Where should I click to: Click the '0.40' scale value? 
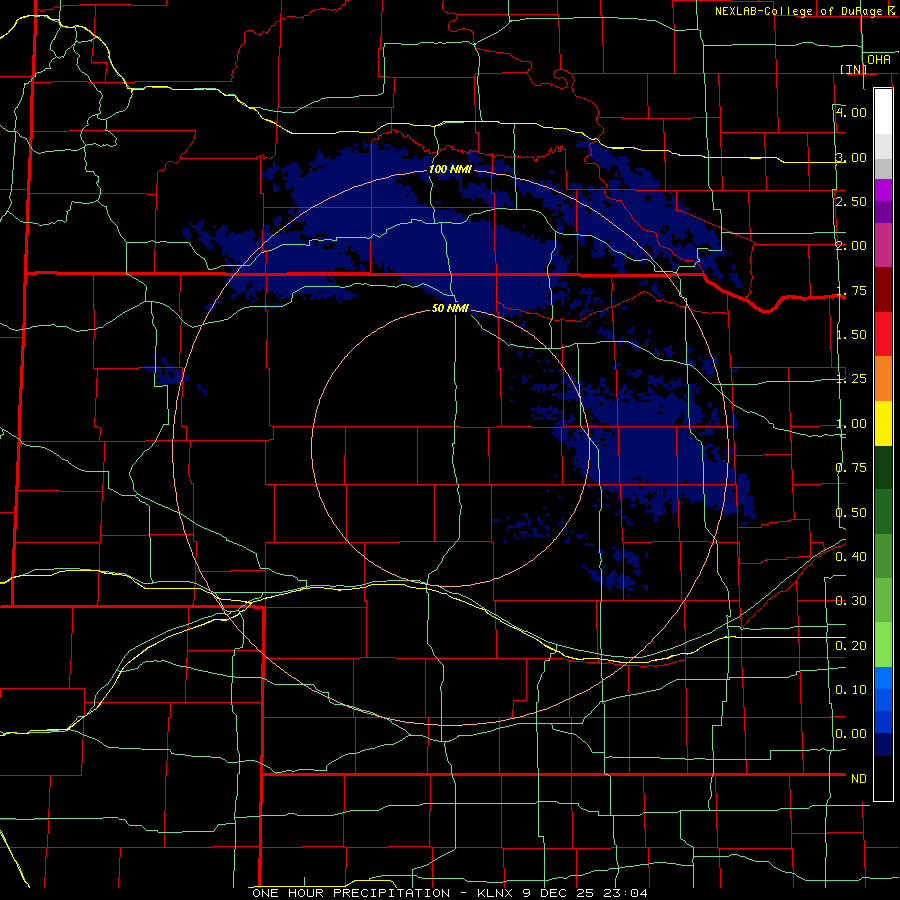[851, 557]
